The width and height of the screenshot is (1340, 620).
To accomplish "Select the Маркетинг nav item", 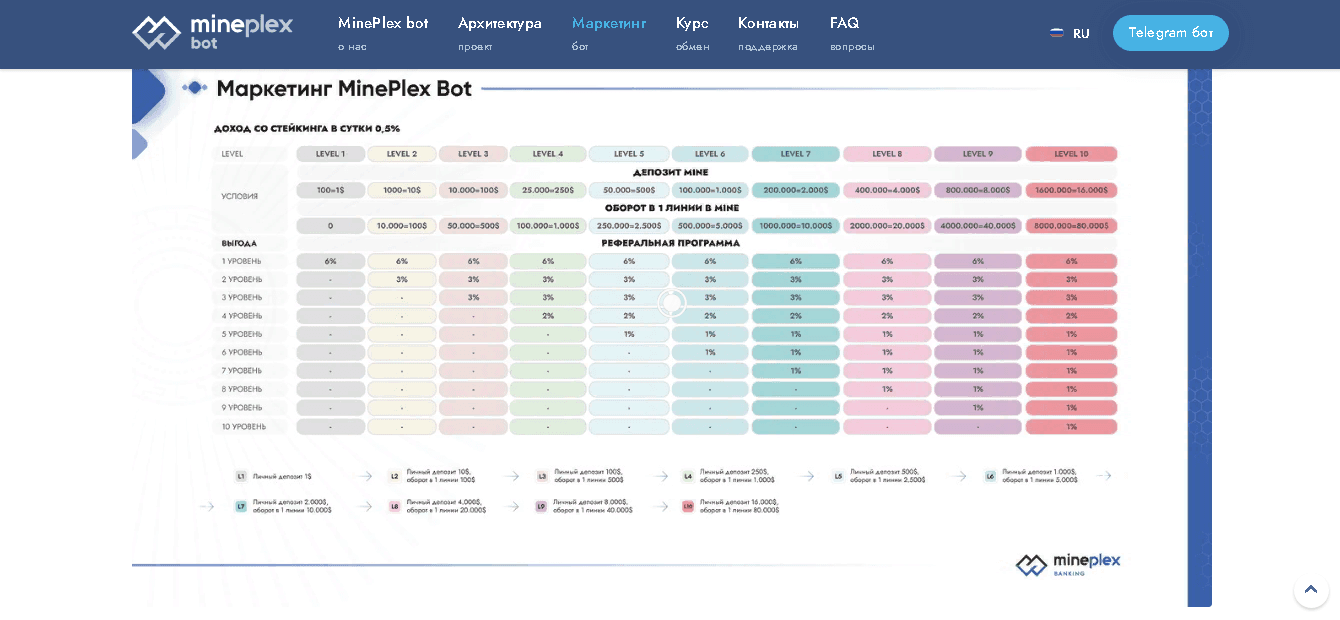I will (x=608, y=33).
